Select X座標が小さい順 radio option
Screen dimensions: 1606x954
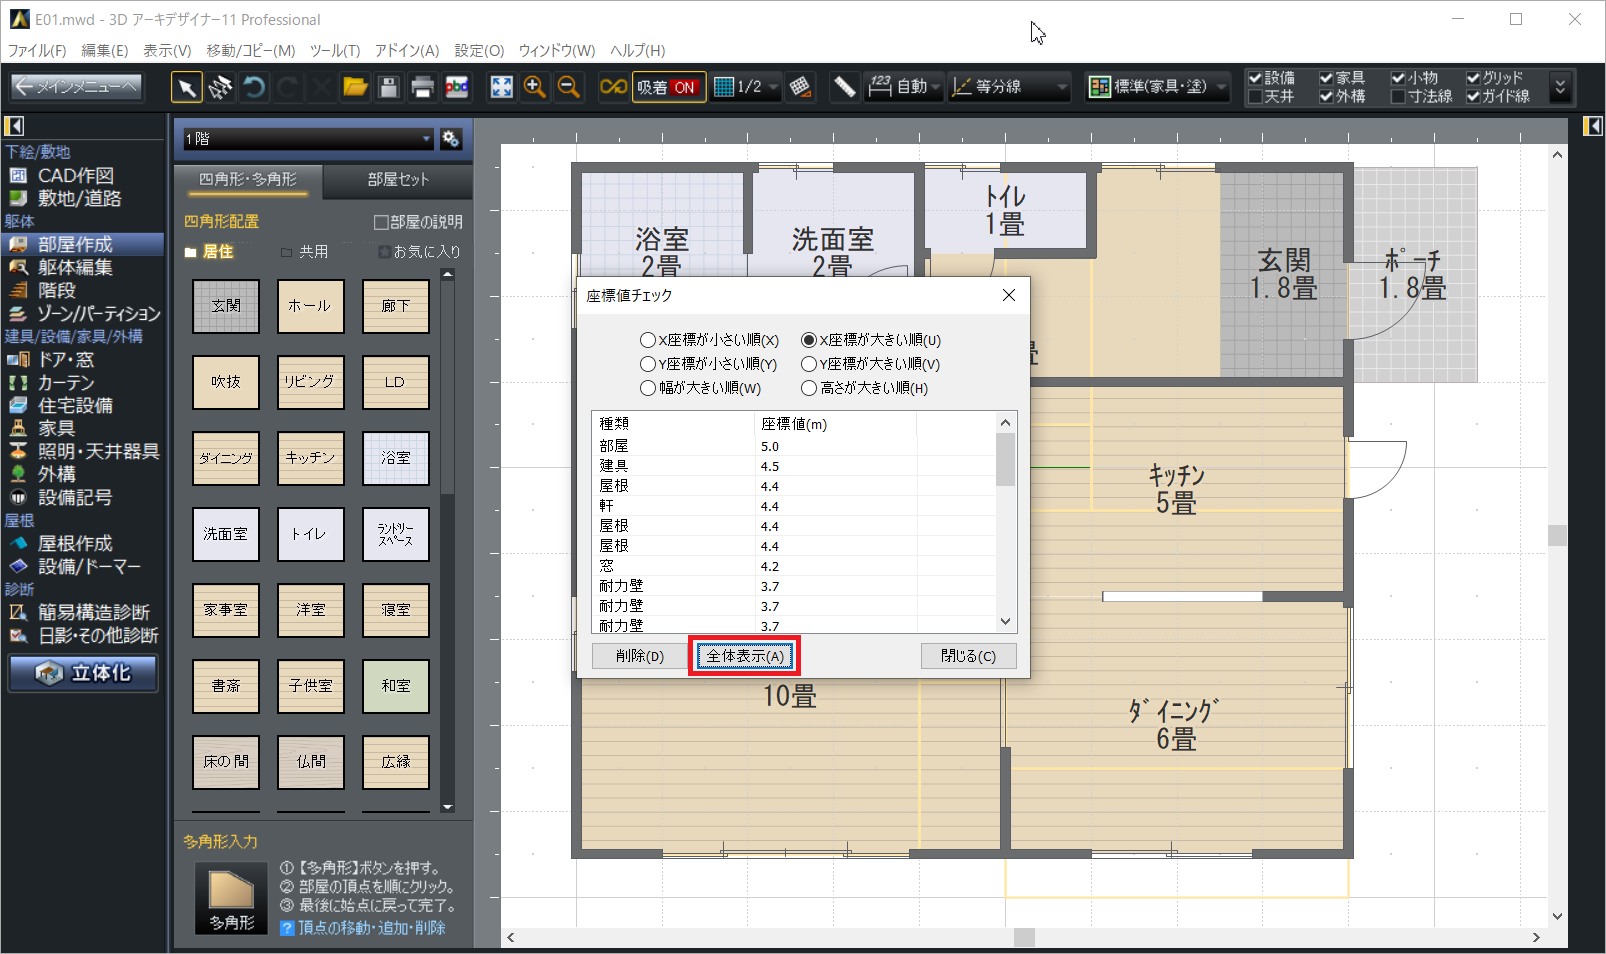click(x=648, y=341)
